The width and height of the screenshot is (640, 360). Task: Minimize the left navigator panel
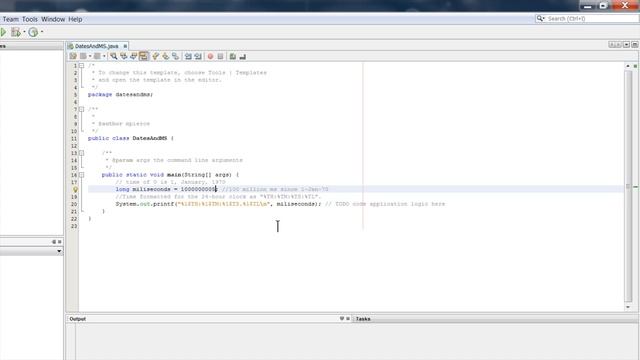click(x=53, y=242)
